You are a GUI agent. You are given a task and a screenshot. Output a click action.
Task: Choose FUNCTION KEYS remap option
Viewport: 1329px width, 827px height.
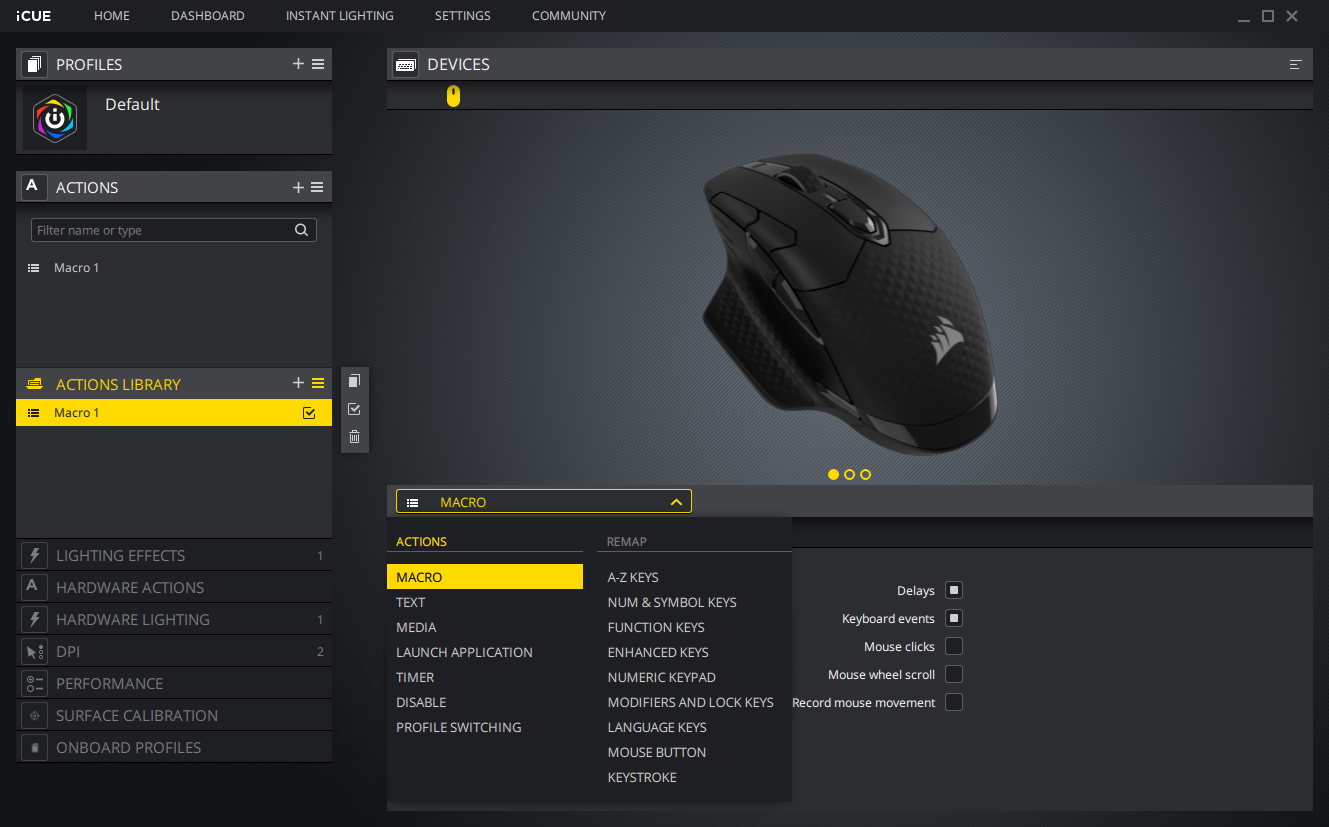(656, 627)
